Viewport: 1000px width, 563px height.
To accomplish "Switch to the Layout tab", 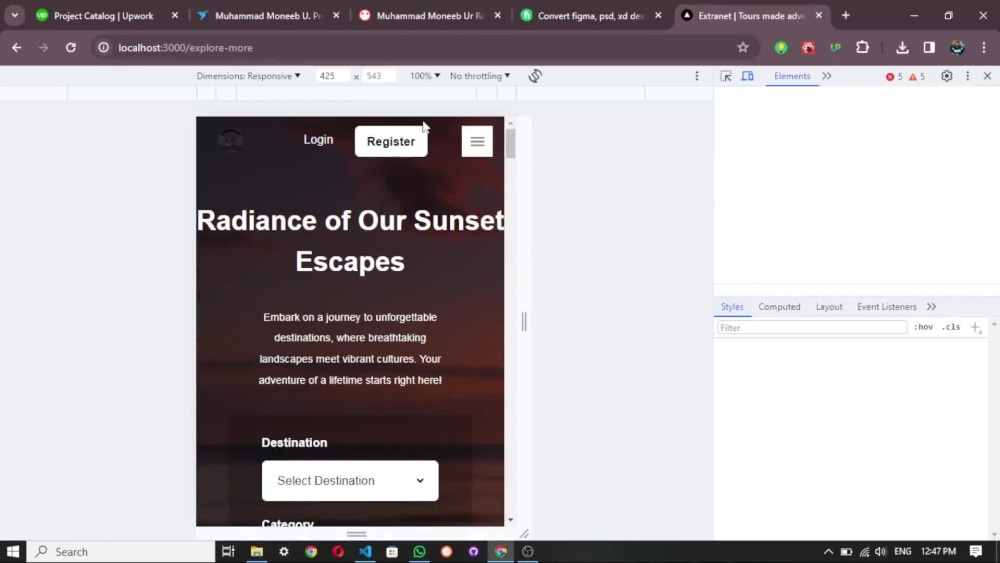I will (x=829, y=307).
